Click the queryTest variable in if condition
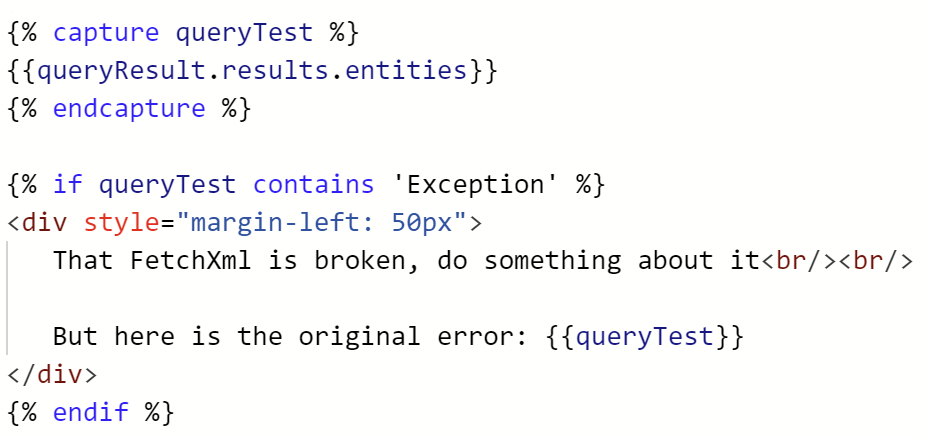The image size is (926, 438). pos(167,185)
